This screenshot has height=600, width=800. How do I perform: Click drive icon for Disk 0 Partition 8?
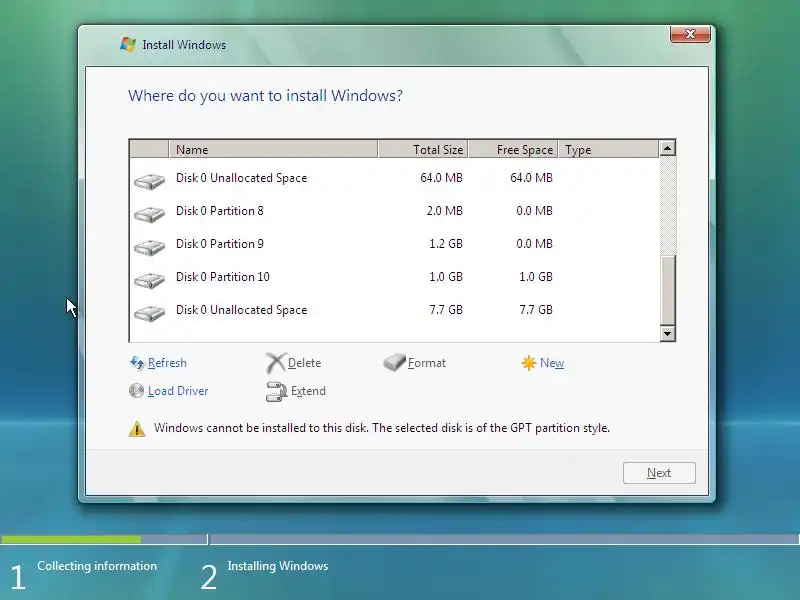coord(149,214)
